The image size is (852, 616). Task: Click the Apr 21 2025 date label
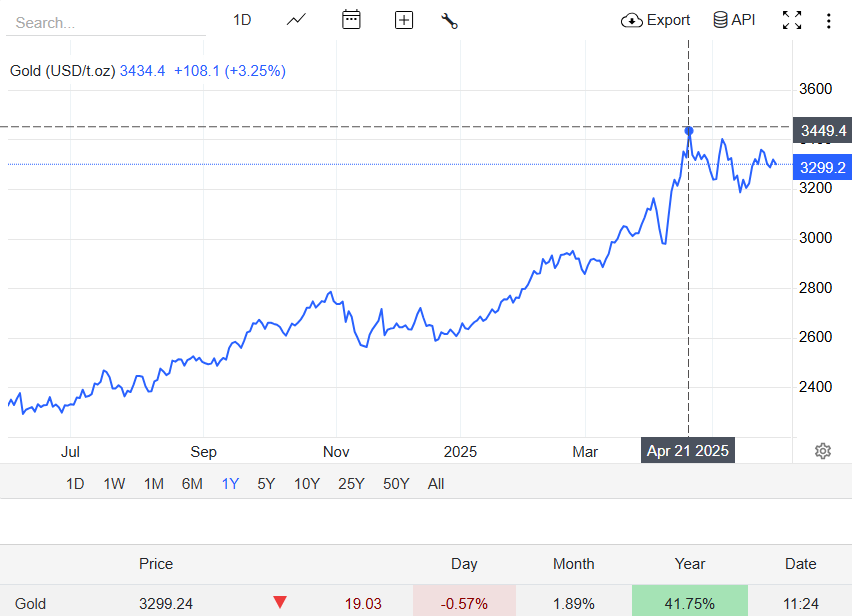[x=687, y=450]
